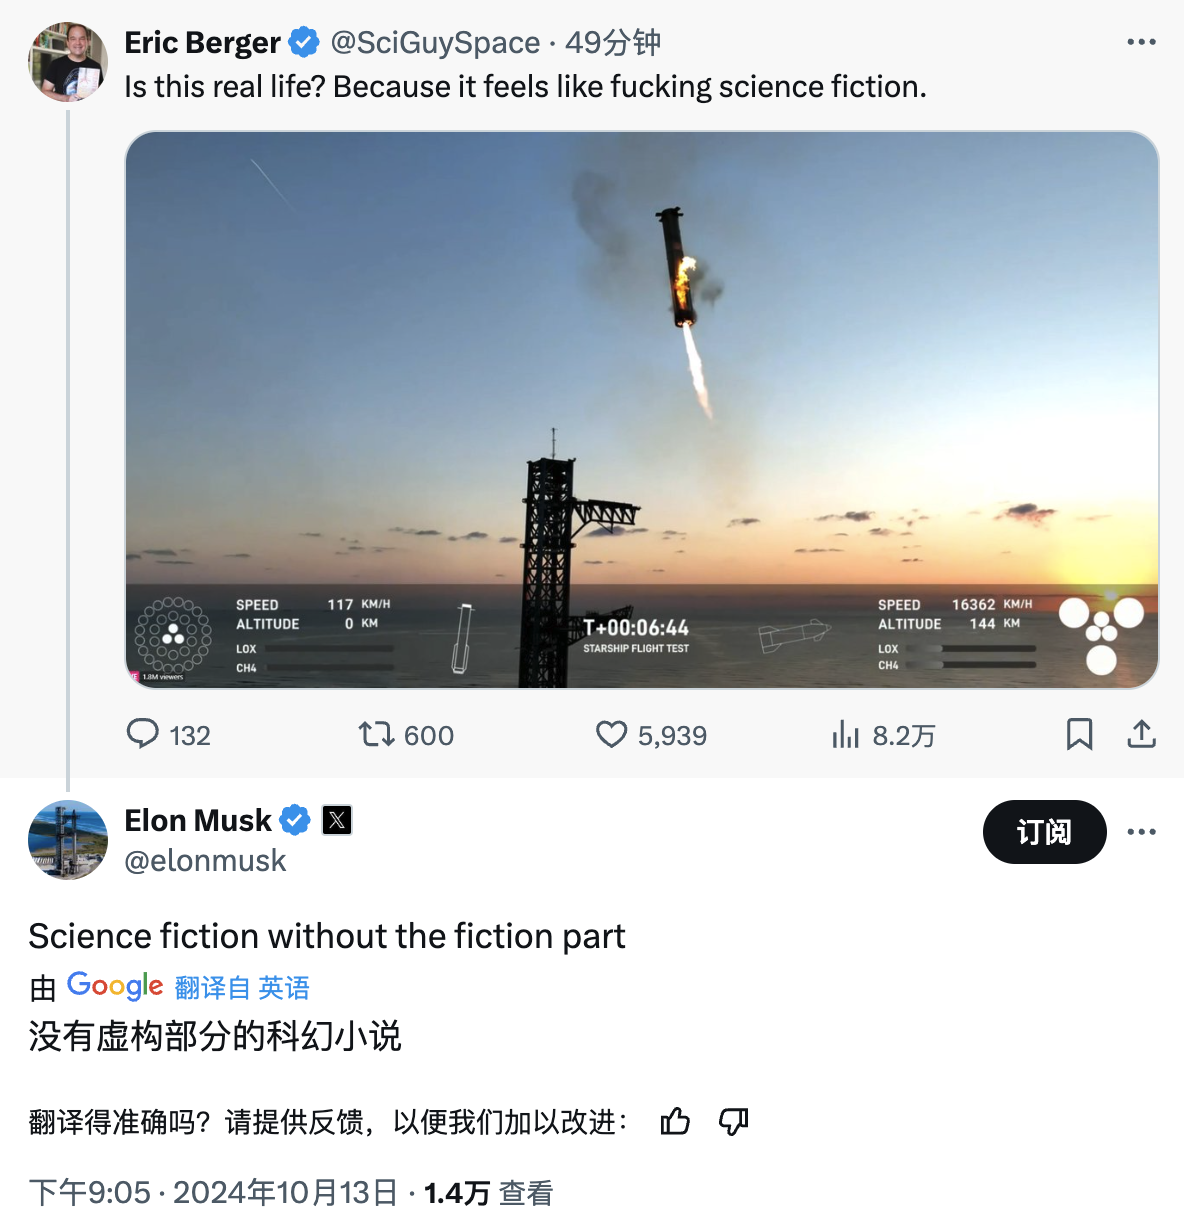
Task: Click the 订阅 subscribe button
Action: pos(1044,832)
